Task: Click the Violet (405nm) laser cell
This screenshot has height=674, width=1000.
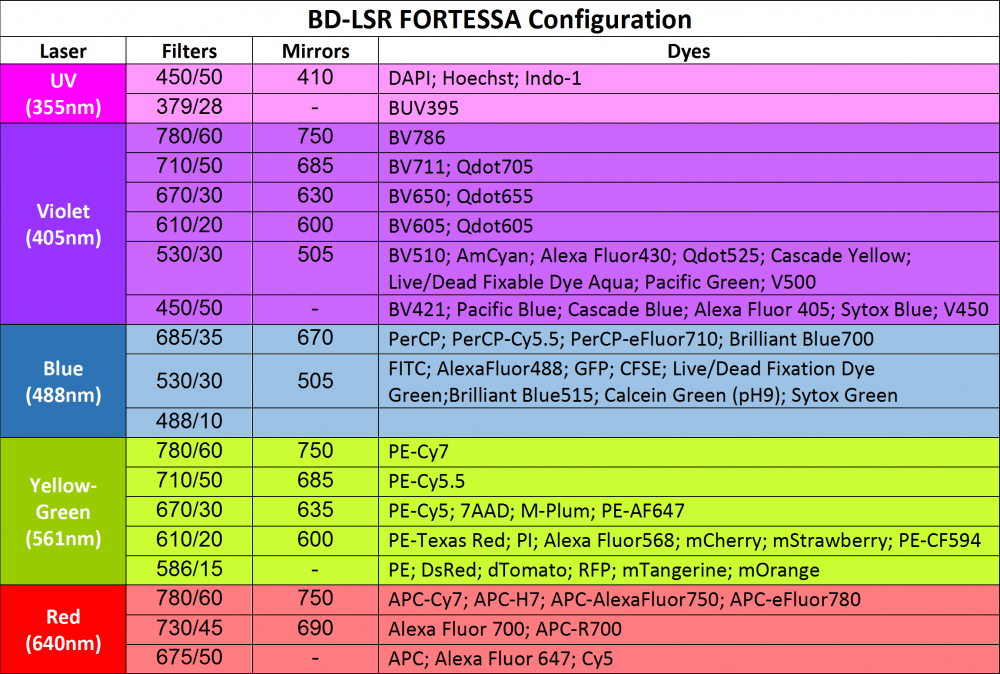Action: click(63, 224)
